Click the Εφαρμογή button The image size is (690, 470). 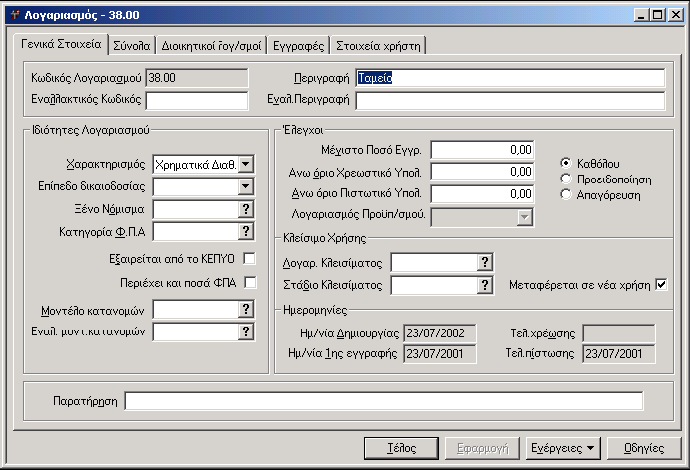482,448
